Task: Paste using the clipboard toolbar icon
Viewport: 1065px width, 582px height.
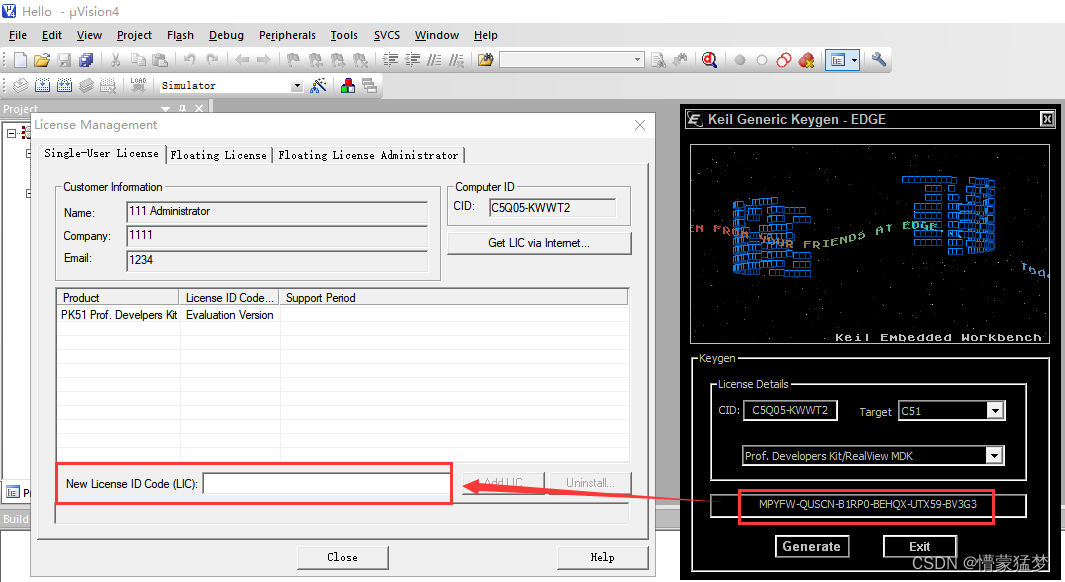Action: tap(160, 60)
